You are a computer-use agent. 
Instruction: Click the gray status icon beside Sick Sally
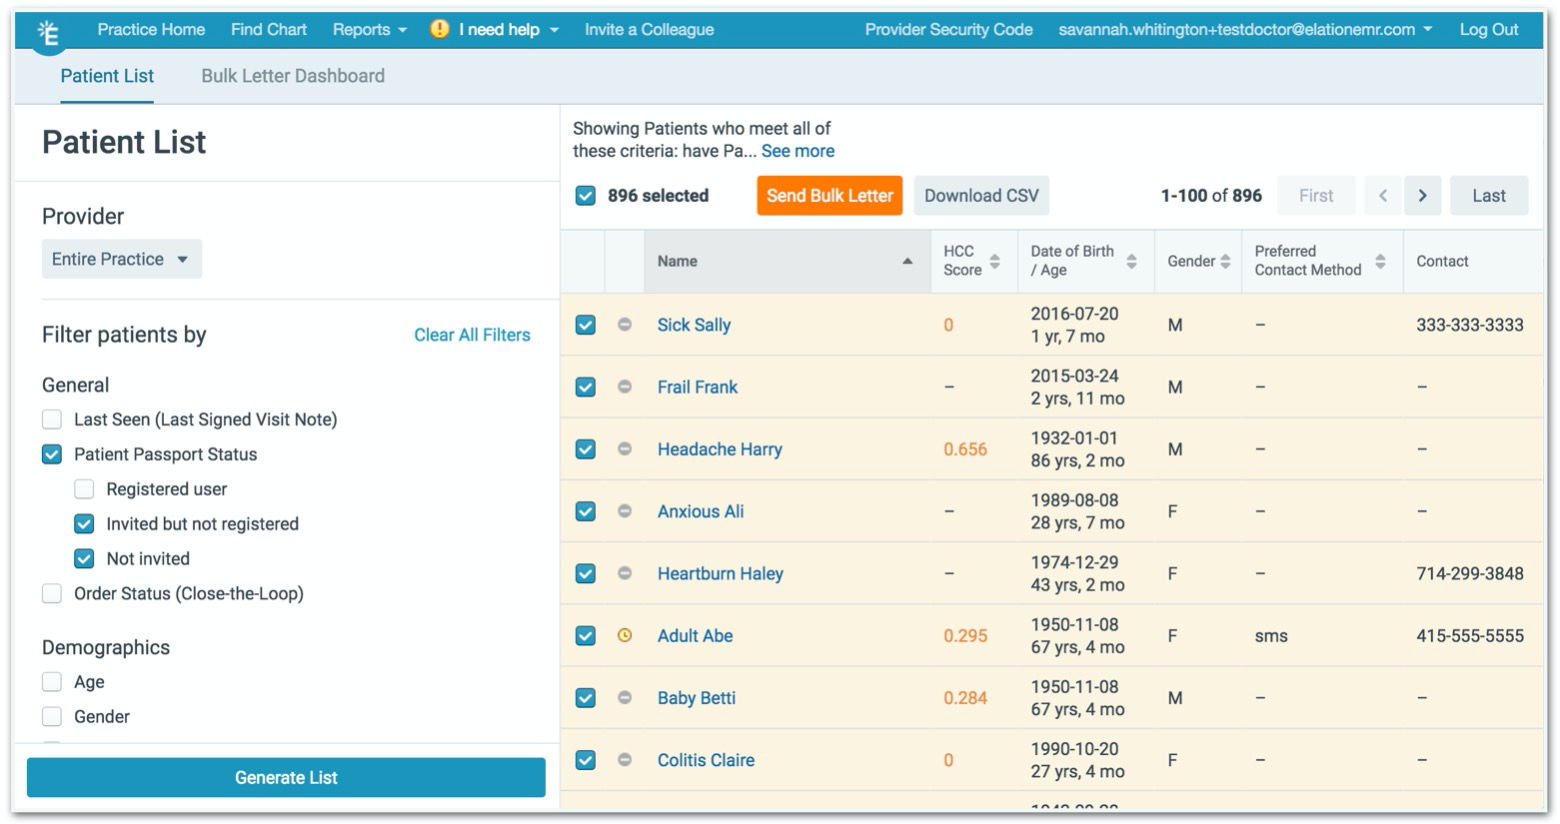pos(625,325)
